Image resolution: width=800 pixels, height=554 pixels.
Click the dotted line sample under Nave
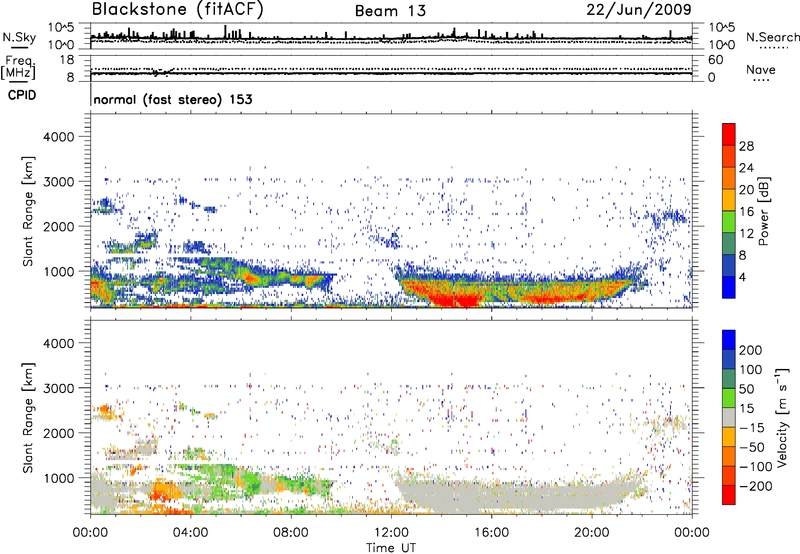[761, 81]
